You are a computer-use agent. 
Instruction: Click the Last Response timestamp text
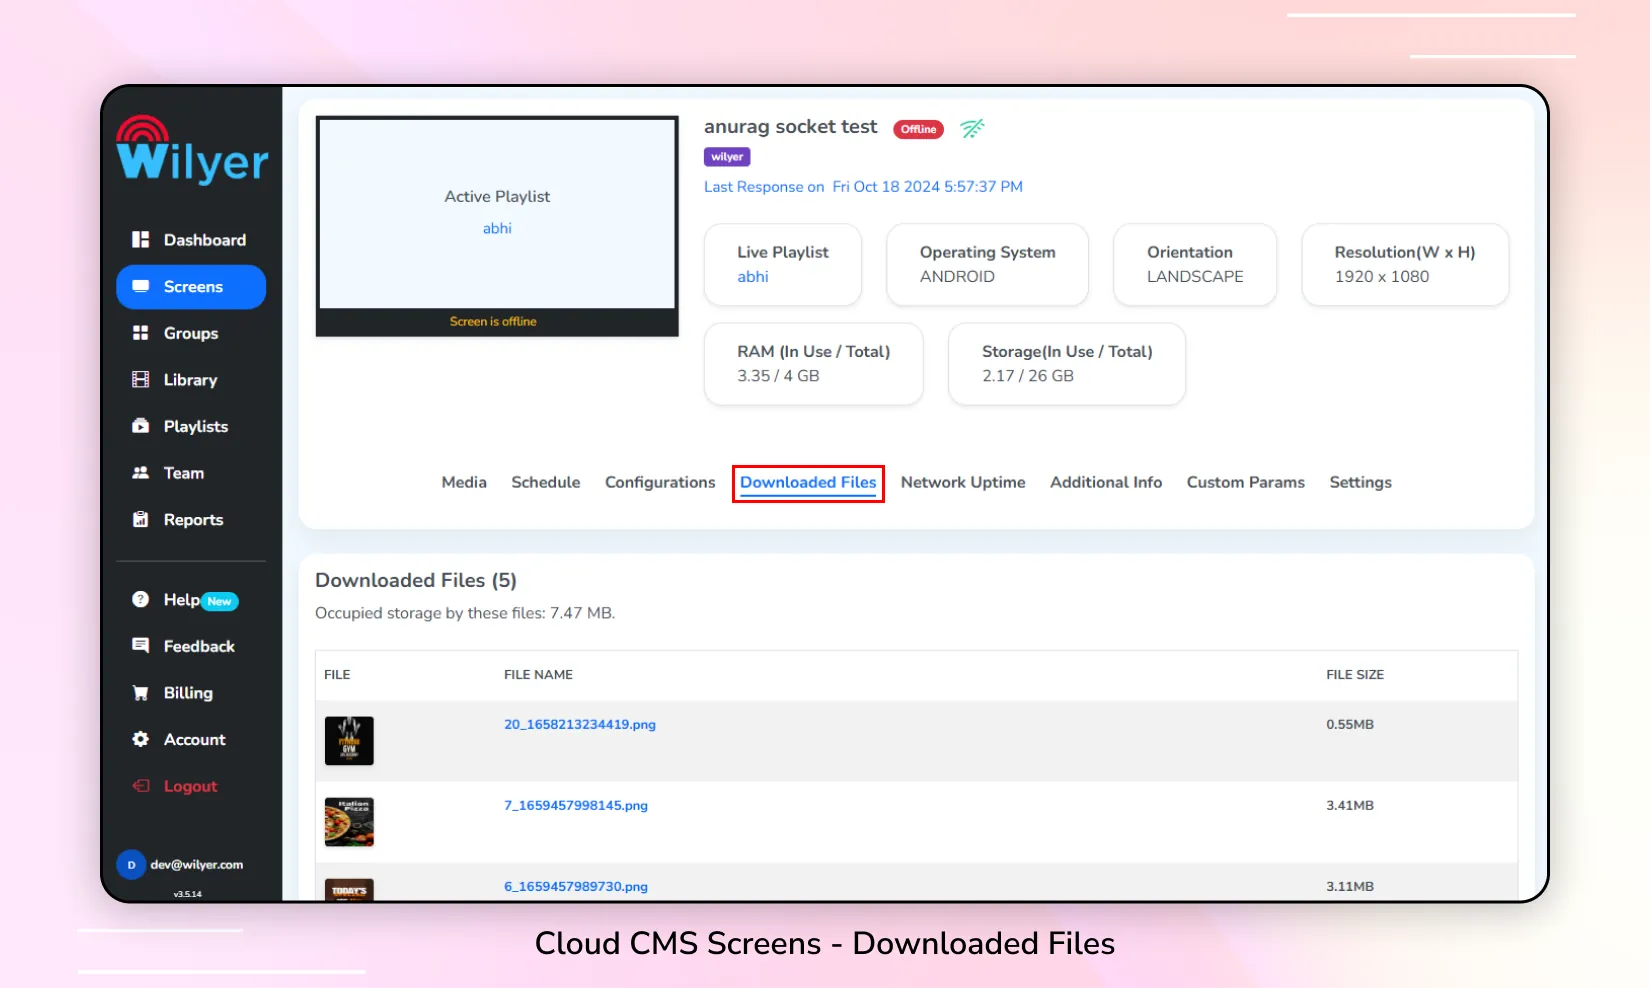(x=863, y=187)
